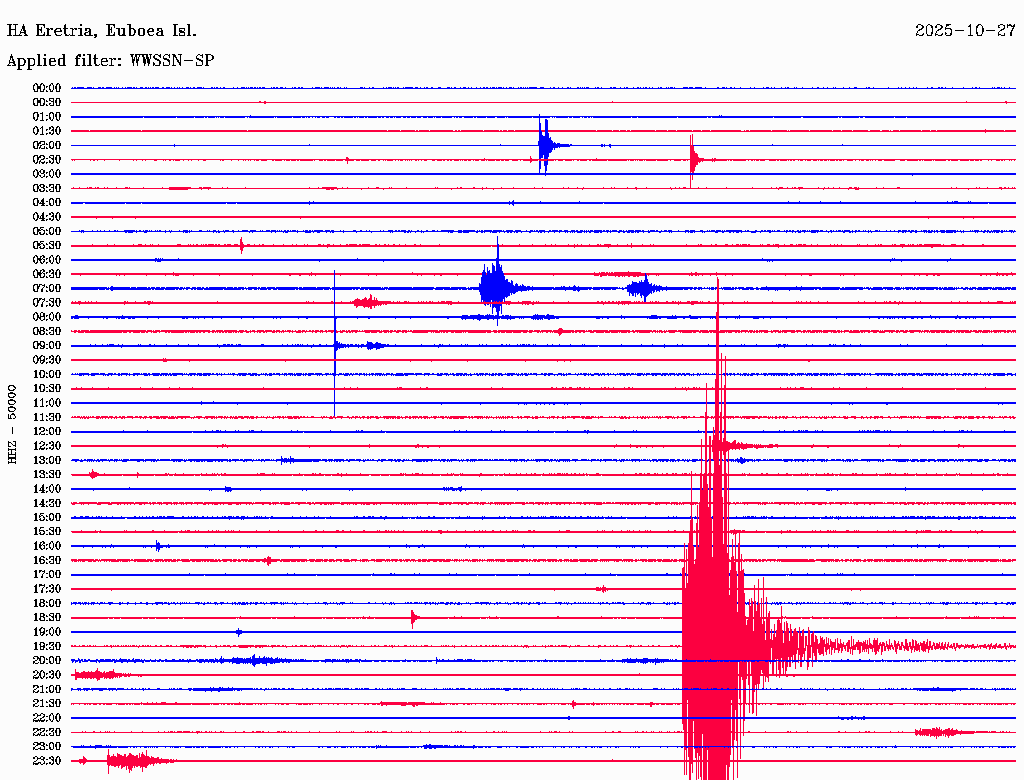The image size is (1024, 780).
Task: Click the blue seismic event on the 02:00 trace
Action: (x=547, y=145)
